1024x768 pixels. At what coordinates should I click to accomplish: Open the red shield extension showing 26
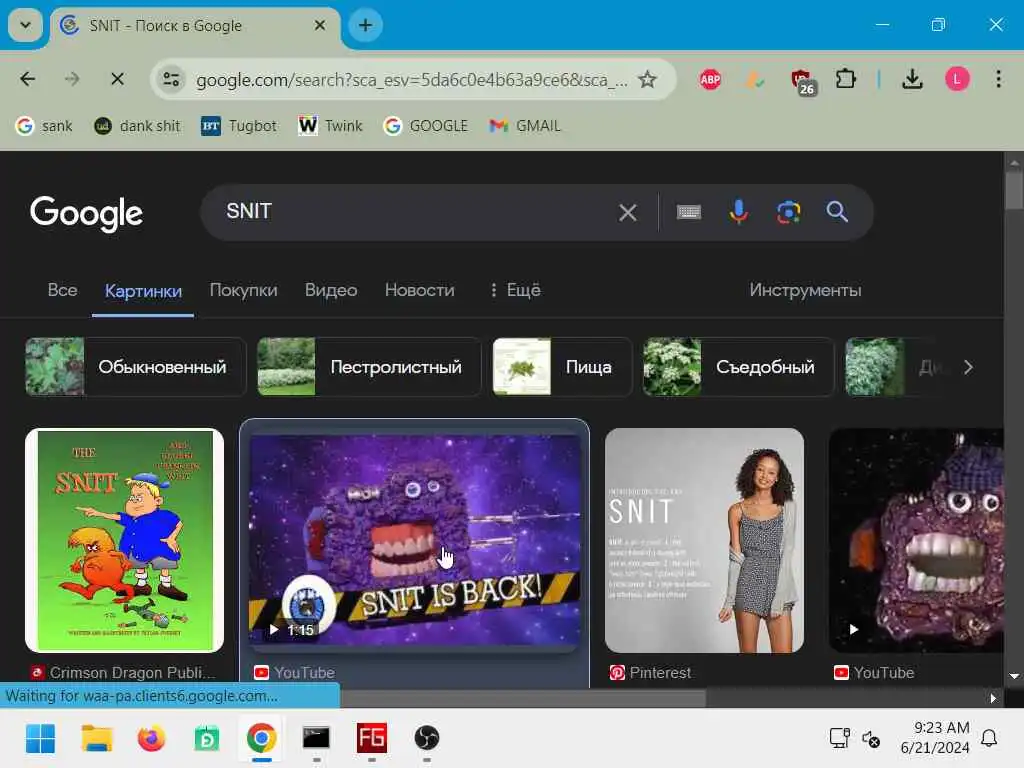click(803, 82)
